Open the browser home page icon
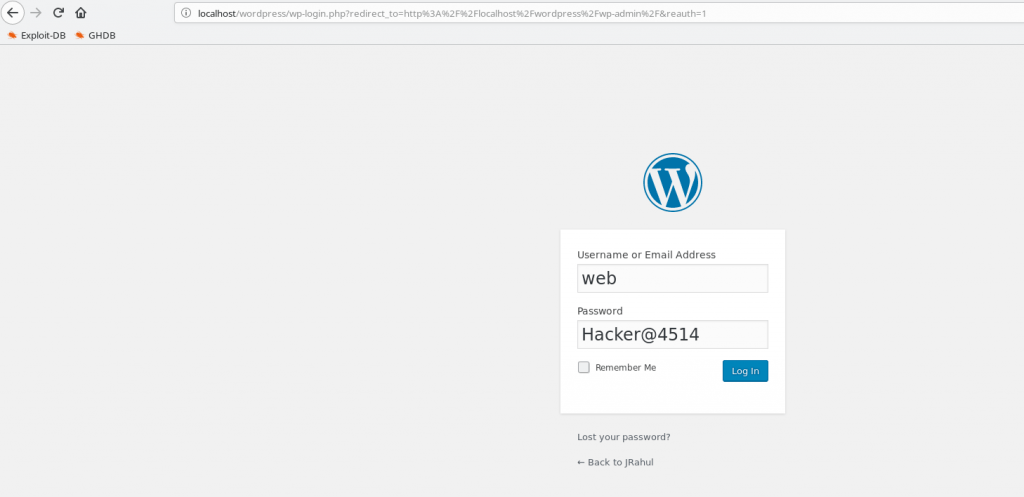 [x=80, y=12]
